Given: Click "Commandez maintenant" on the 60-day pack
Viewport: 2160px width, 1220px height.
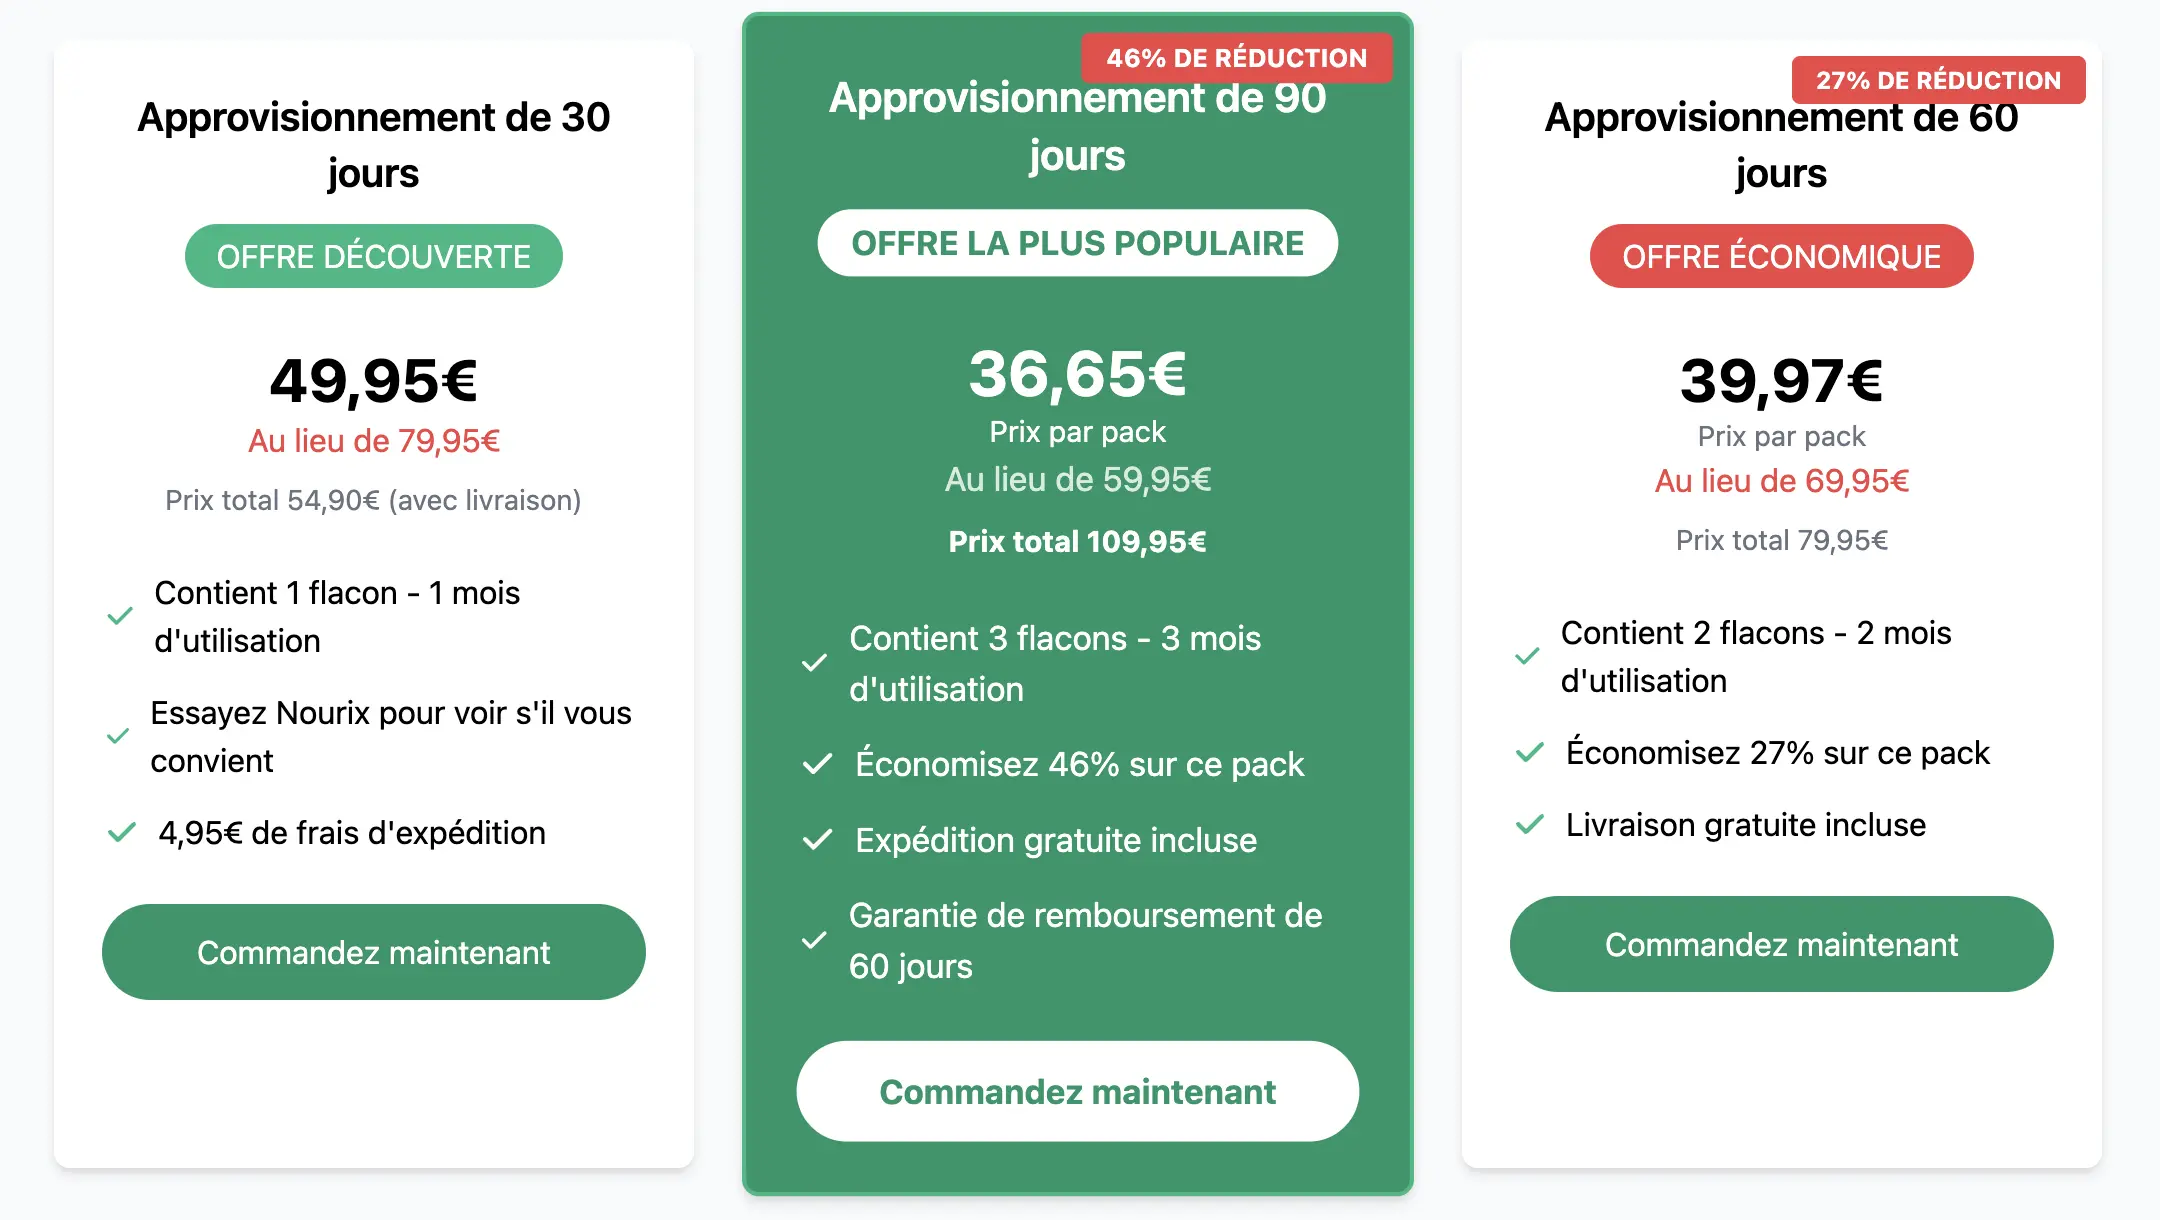Looking at the screenshot, I should pos(1782,944).
